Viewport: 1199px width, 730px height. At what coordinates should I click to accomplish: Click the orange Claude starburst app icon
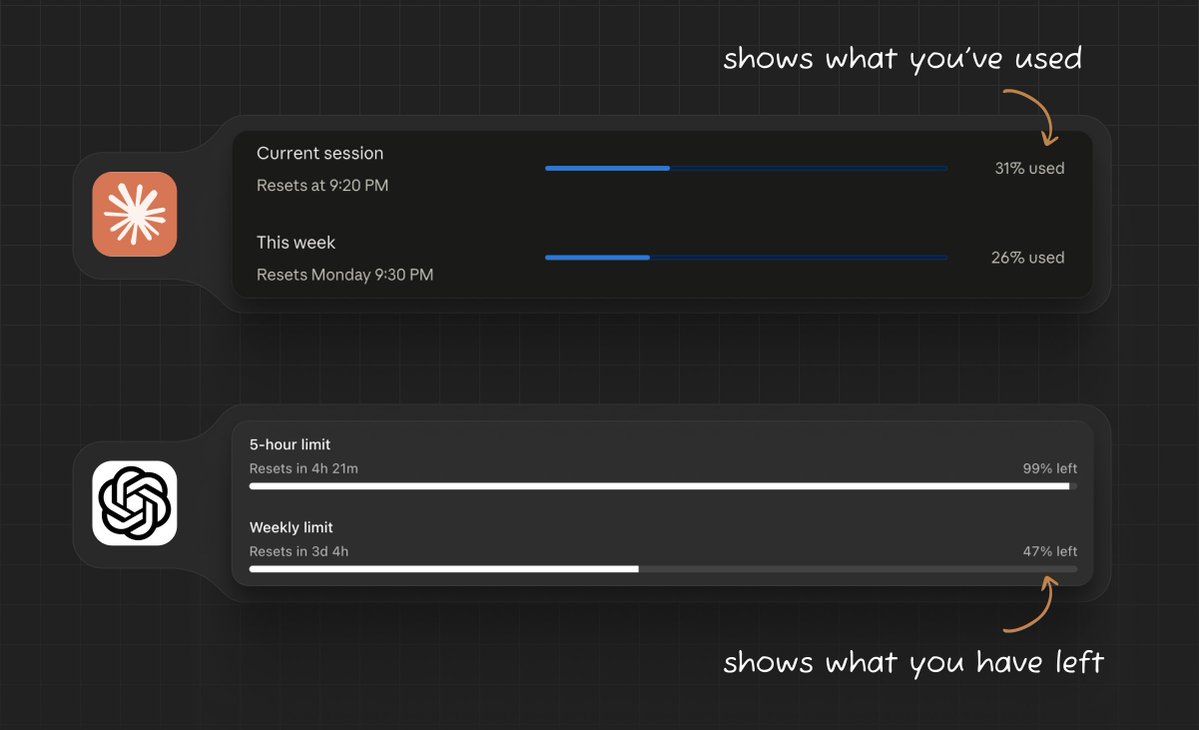point(135,214)
